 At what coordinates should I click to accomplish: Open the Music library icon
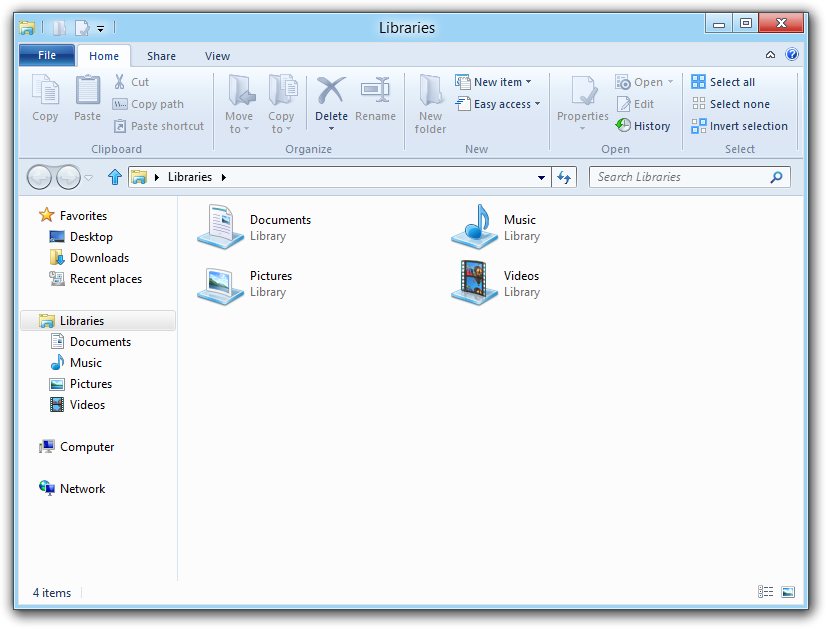[x=475, y=227]
